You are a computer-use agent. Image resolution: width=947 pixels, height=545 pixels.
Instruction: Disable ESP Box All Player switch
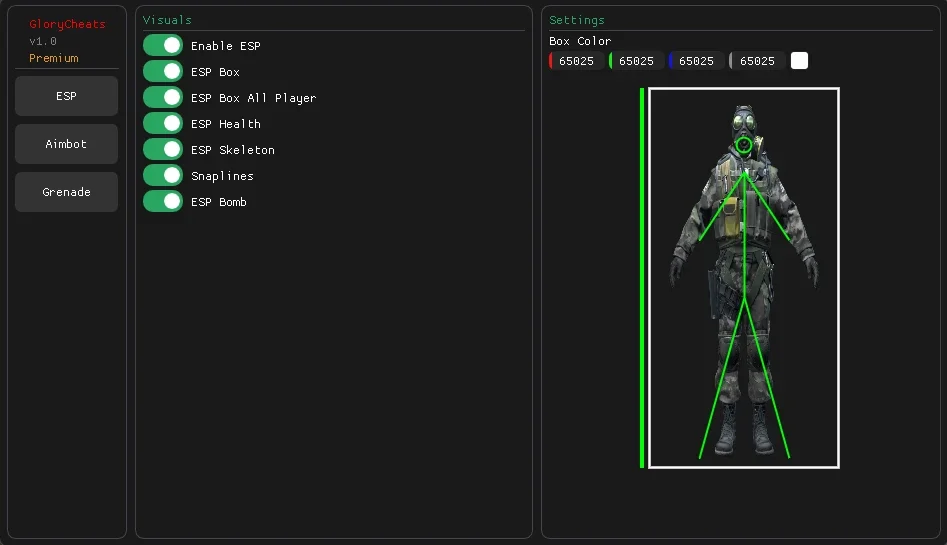click(x=163, y=97)
